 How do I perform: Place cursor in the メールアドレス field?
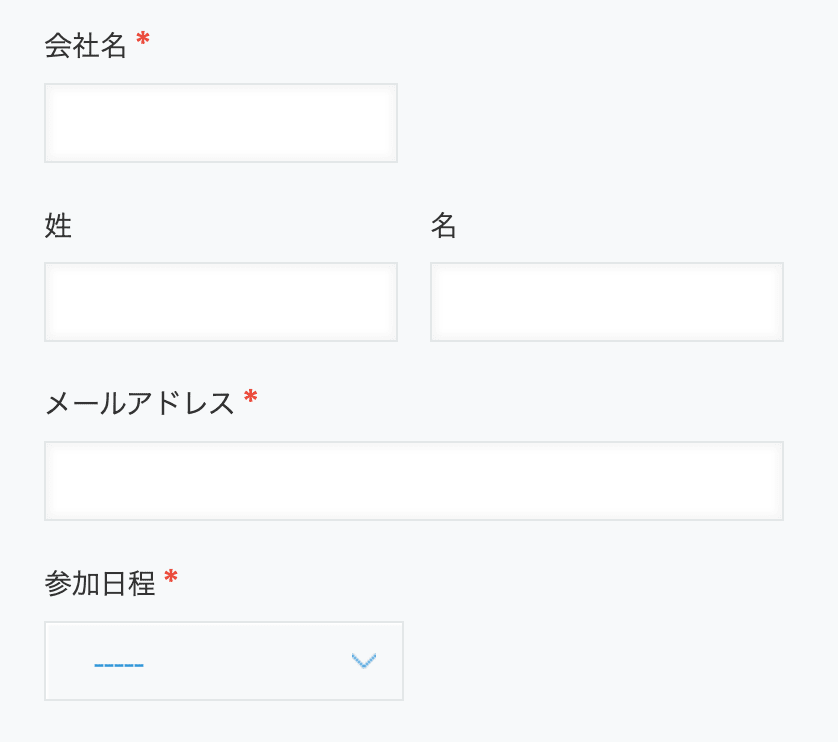pyautogui.click(x=413, y=480)
